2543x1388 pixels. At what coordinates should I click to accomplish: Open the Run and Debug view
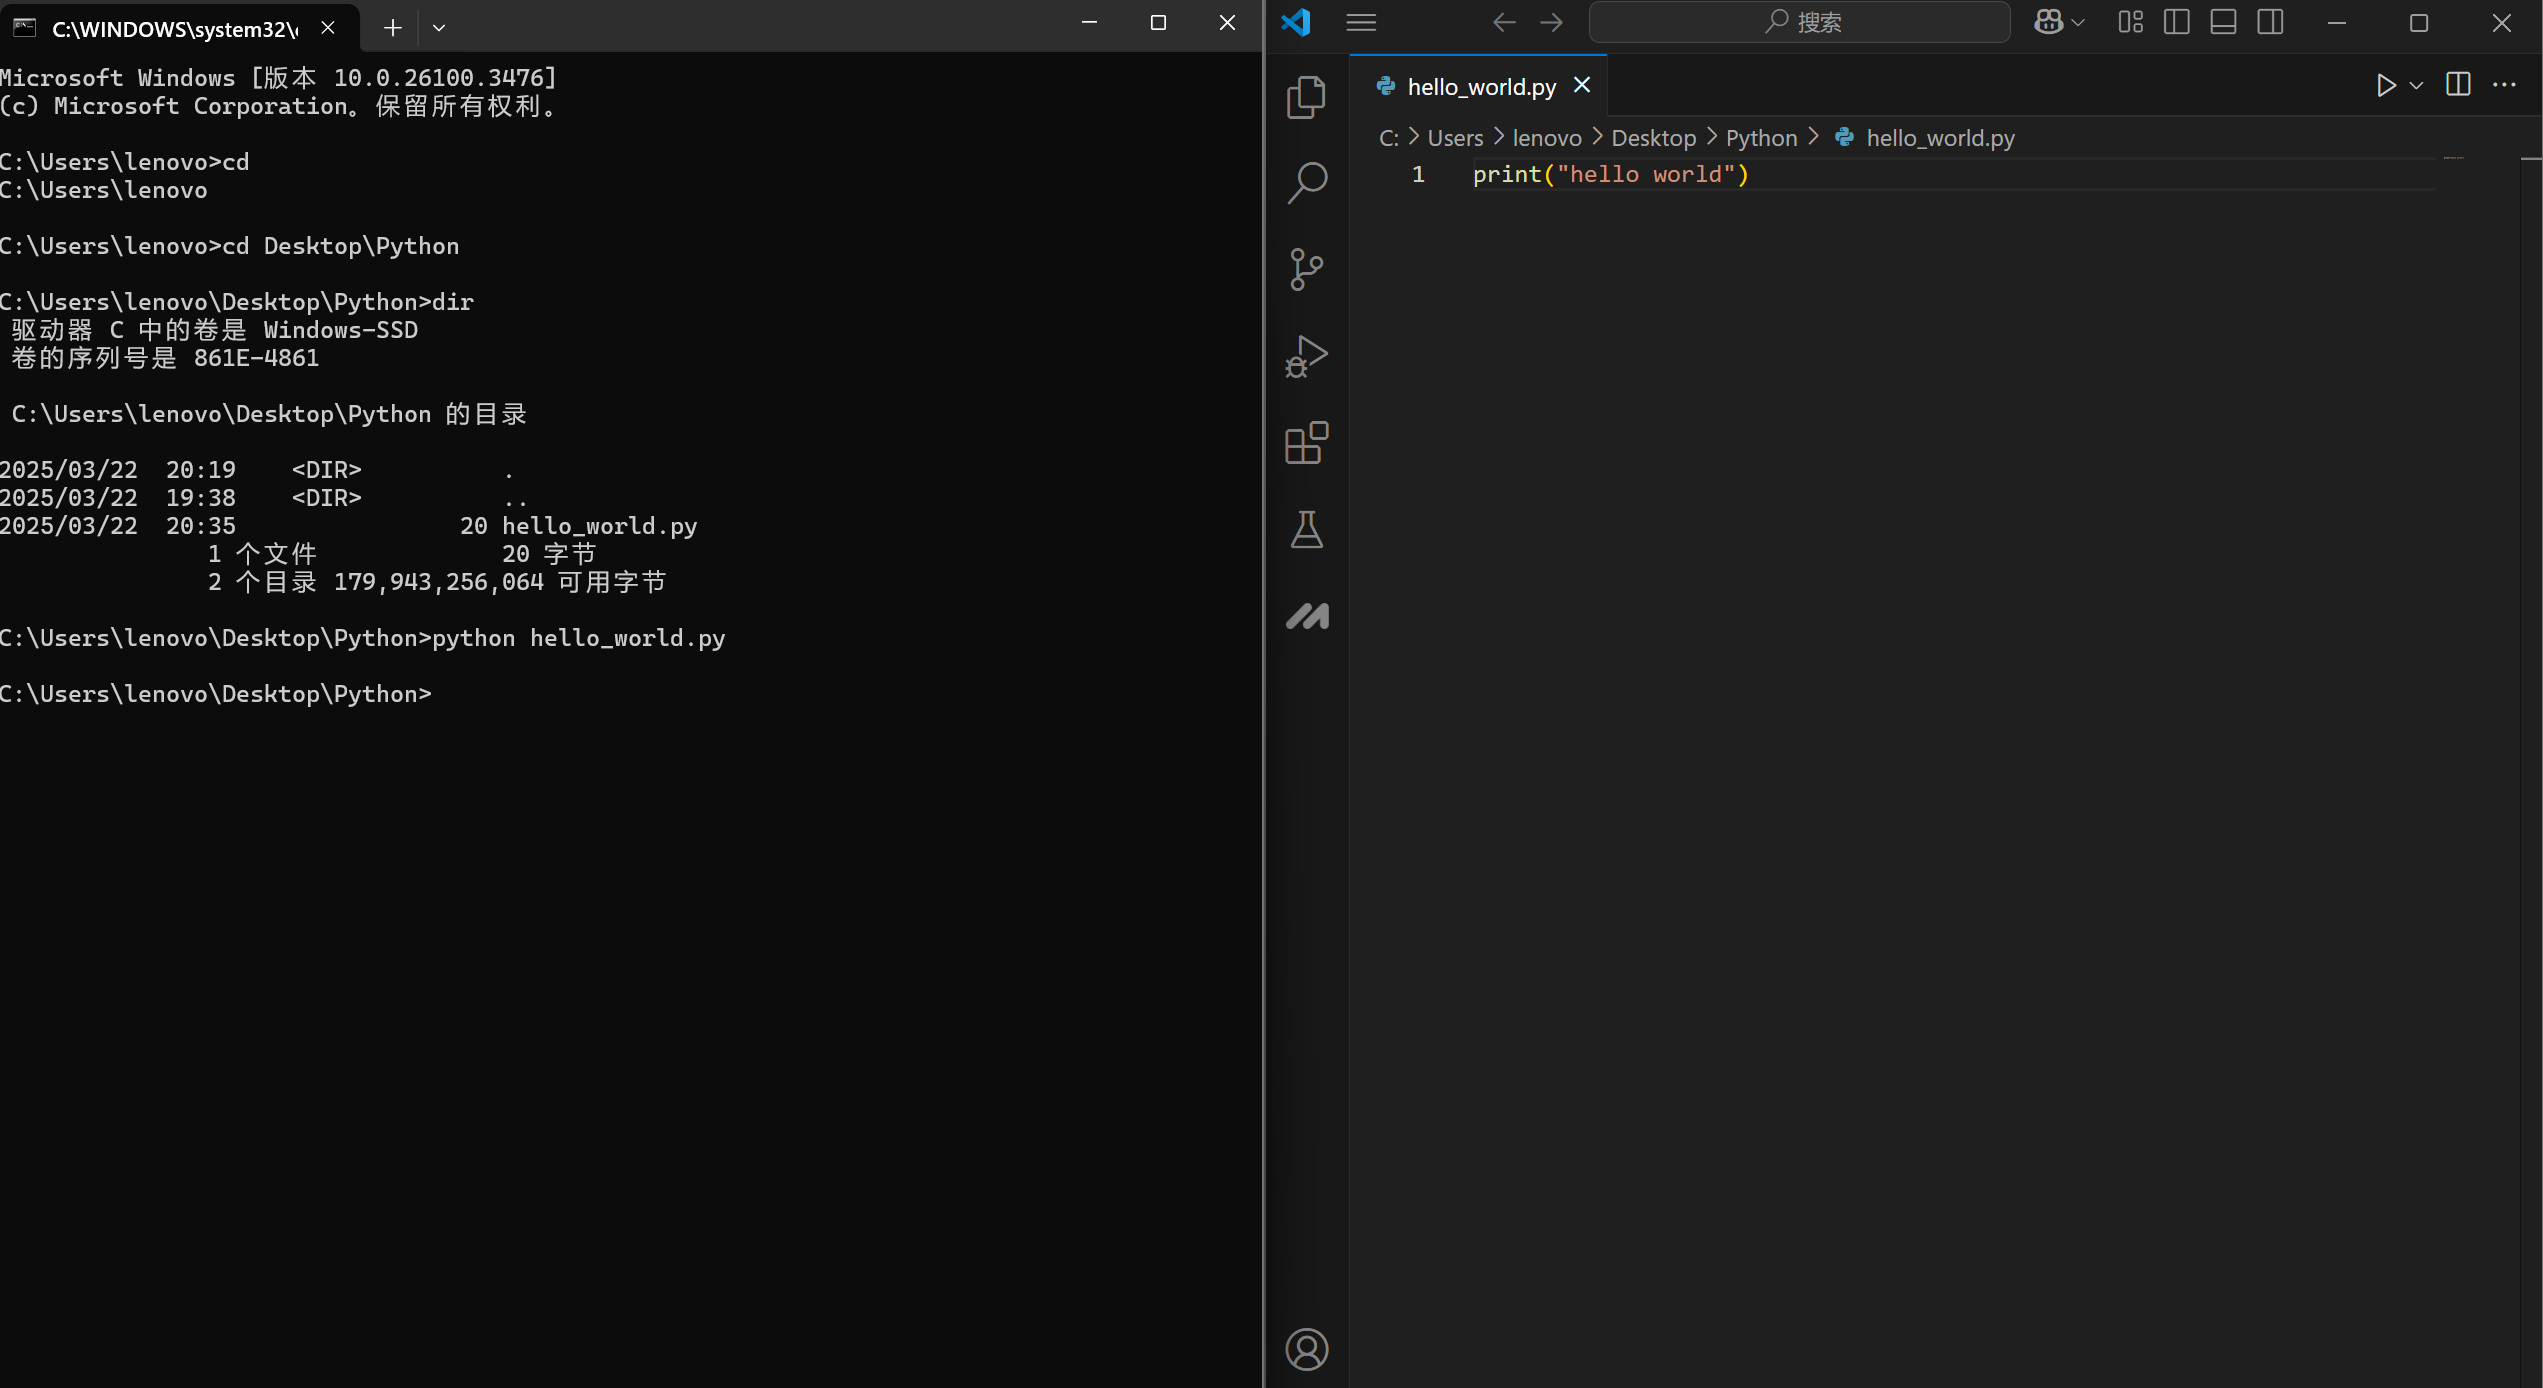pos(1306,356)
